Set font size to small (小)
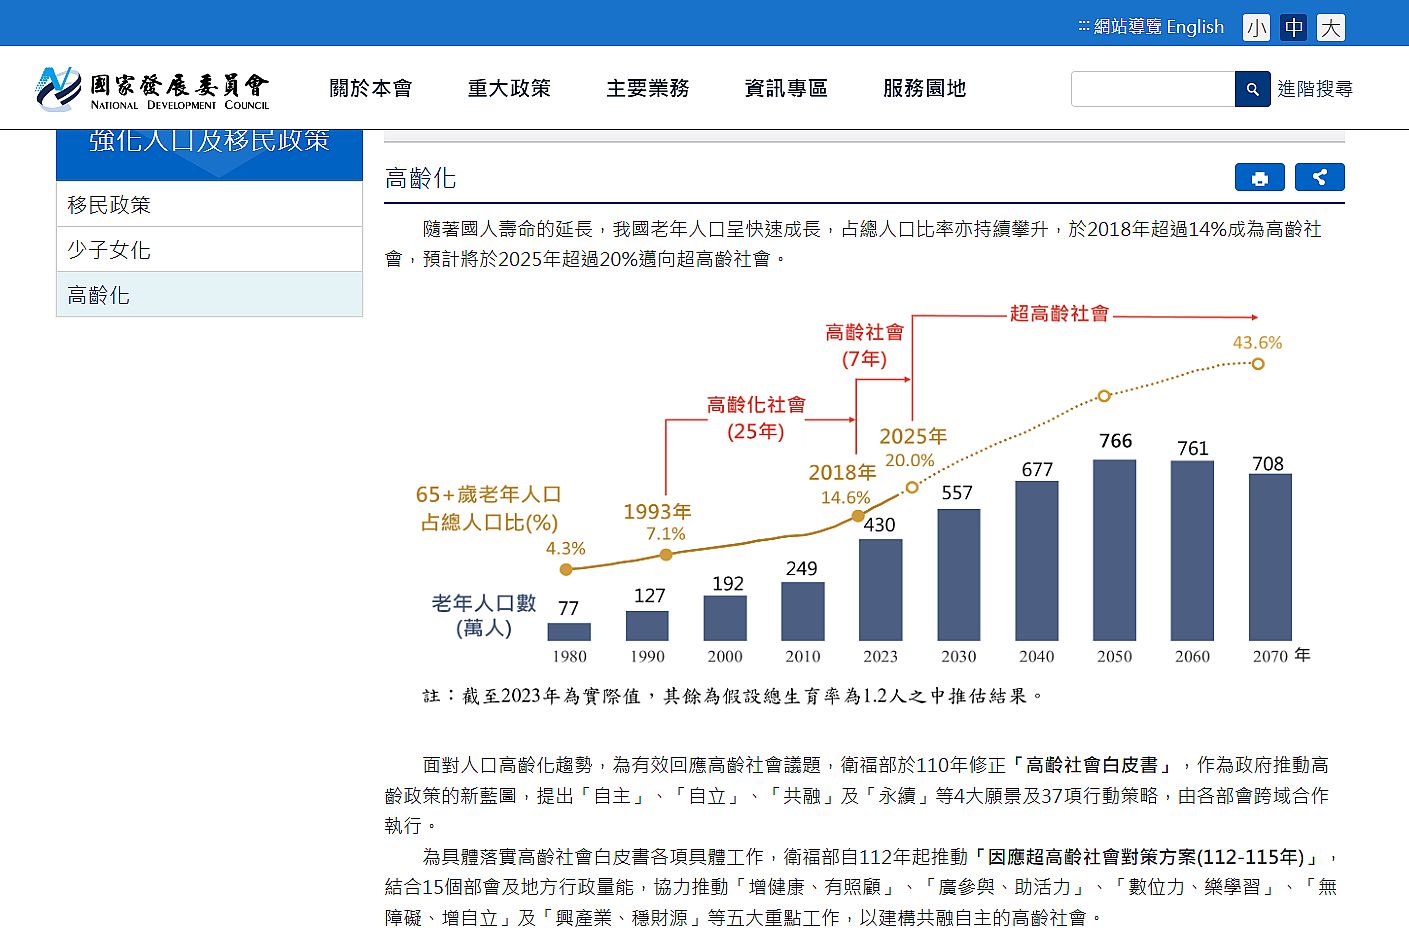The image size is (1409, 943). (x=1256, y=27)
